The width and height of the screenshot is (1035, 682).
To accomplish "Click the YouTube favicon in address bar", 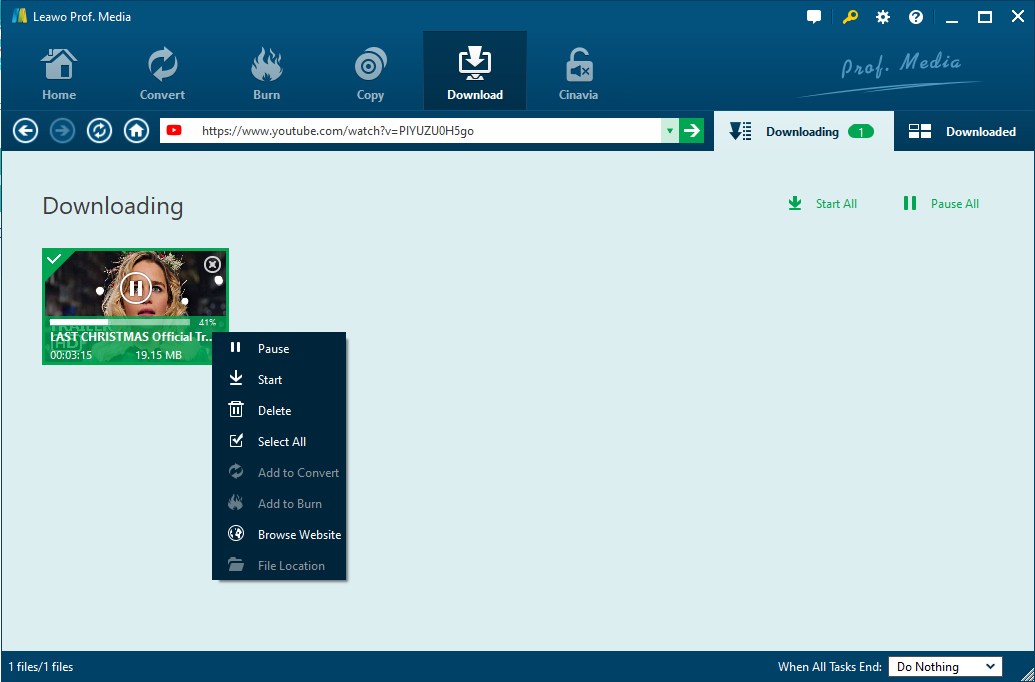I will (x=174, y=131).
